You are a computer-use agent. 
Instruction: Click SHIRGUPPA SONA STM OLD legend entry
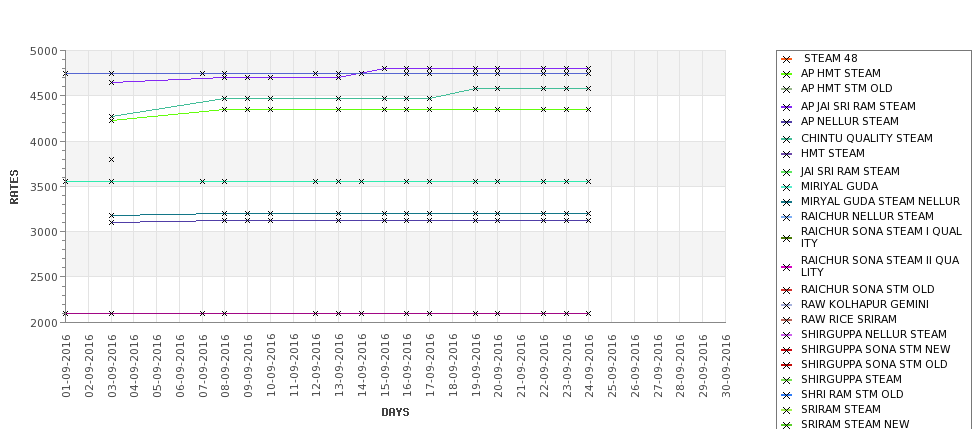click(874, 364)
